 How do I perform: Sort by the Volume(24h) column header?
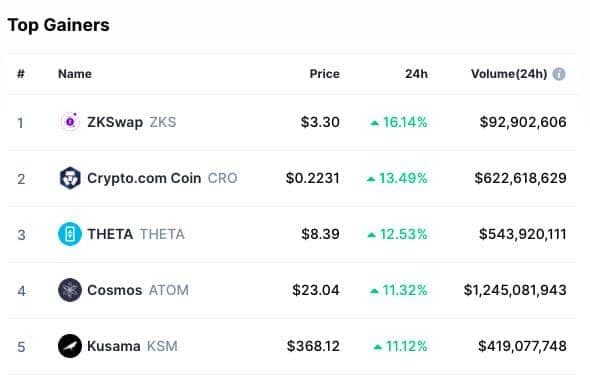pos(509,74)
